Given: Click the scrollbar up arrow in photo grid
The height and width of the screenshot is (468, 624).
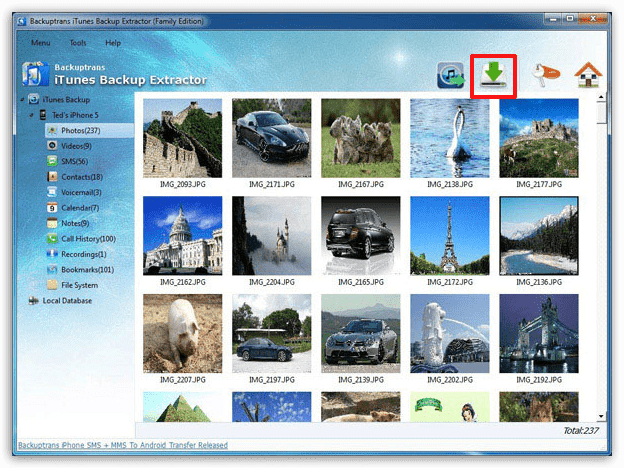Looking at the screenshot, I should [x=601, y=97].
